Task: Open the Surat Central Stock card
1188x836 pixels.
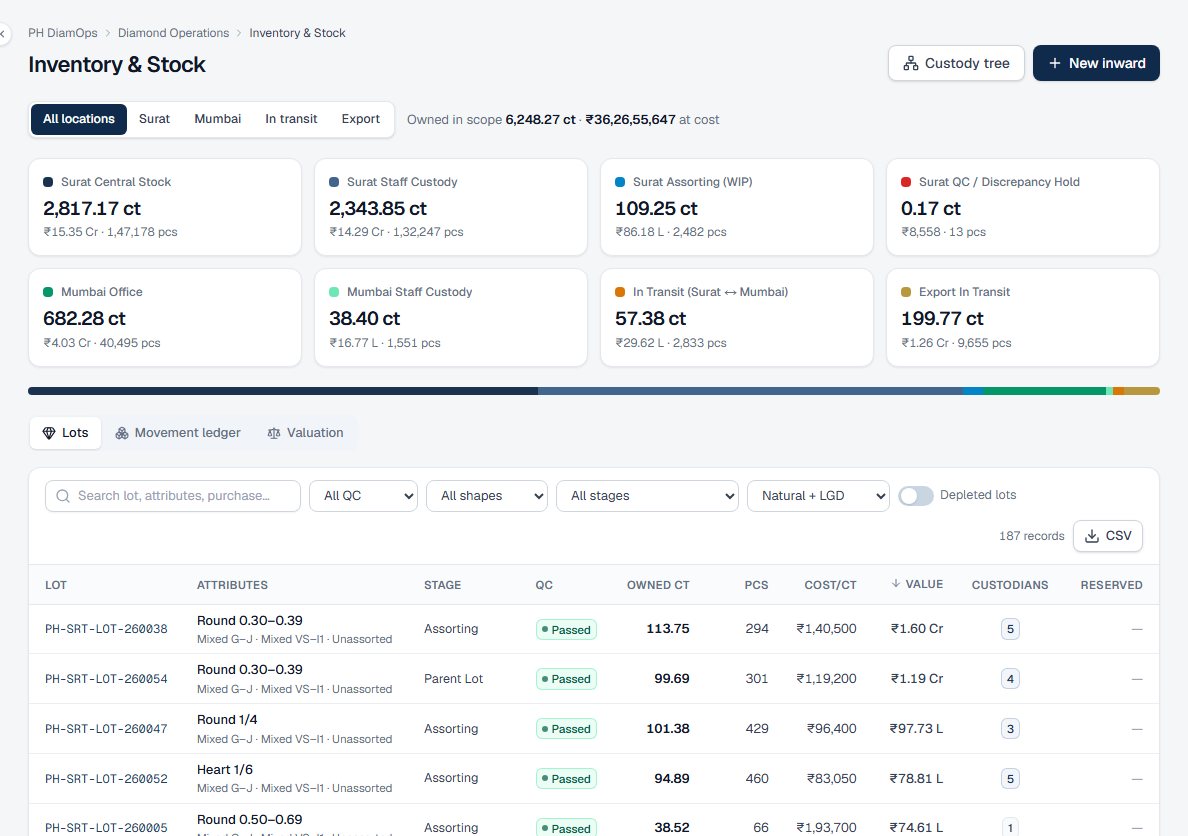Action: 164,207
